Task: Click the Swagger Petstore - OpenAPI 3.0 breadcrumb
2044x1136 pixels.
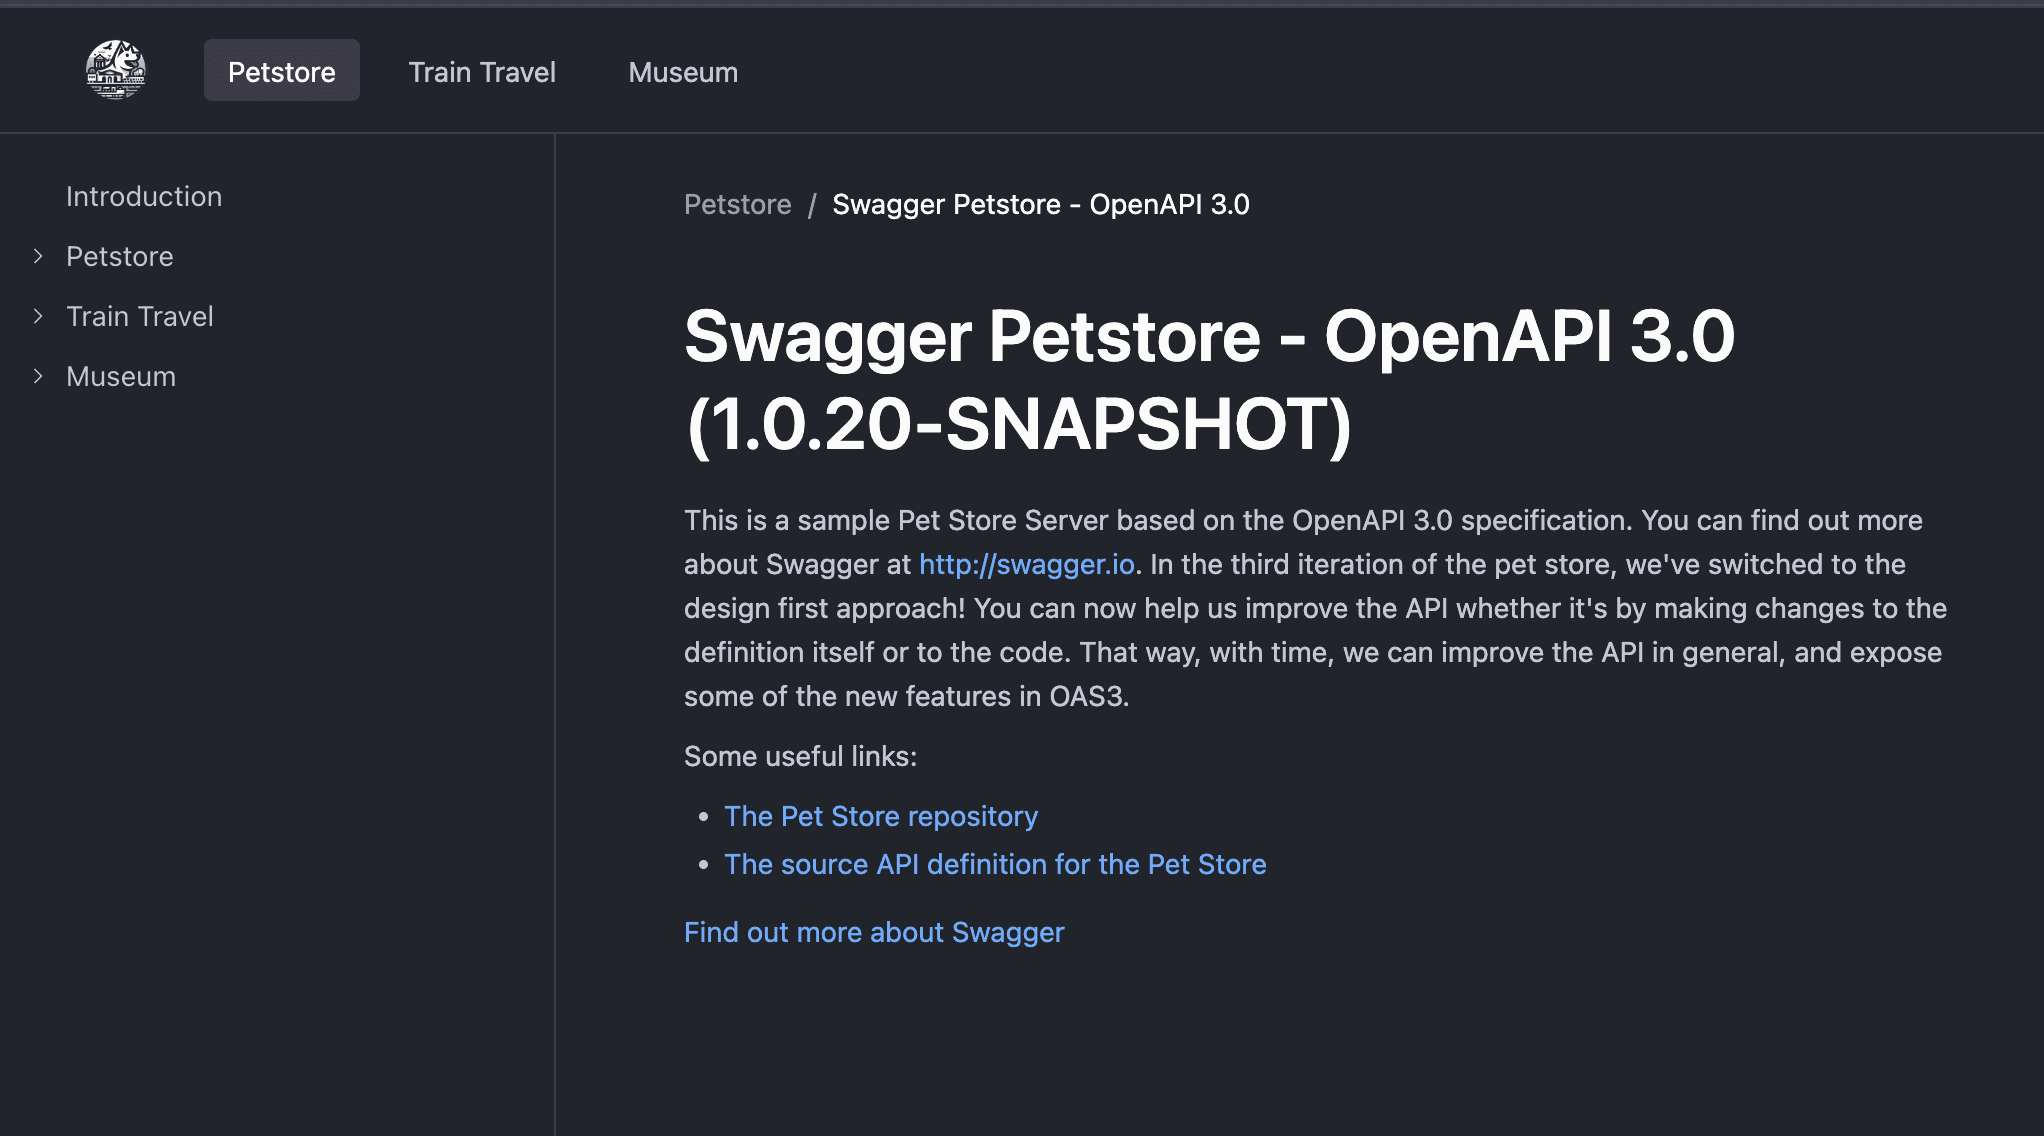Action: 1041,204
